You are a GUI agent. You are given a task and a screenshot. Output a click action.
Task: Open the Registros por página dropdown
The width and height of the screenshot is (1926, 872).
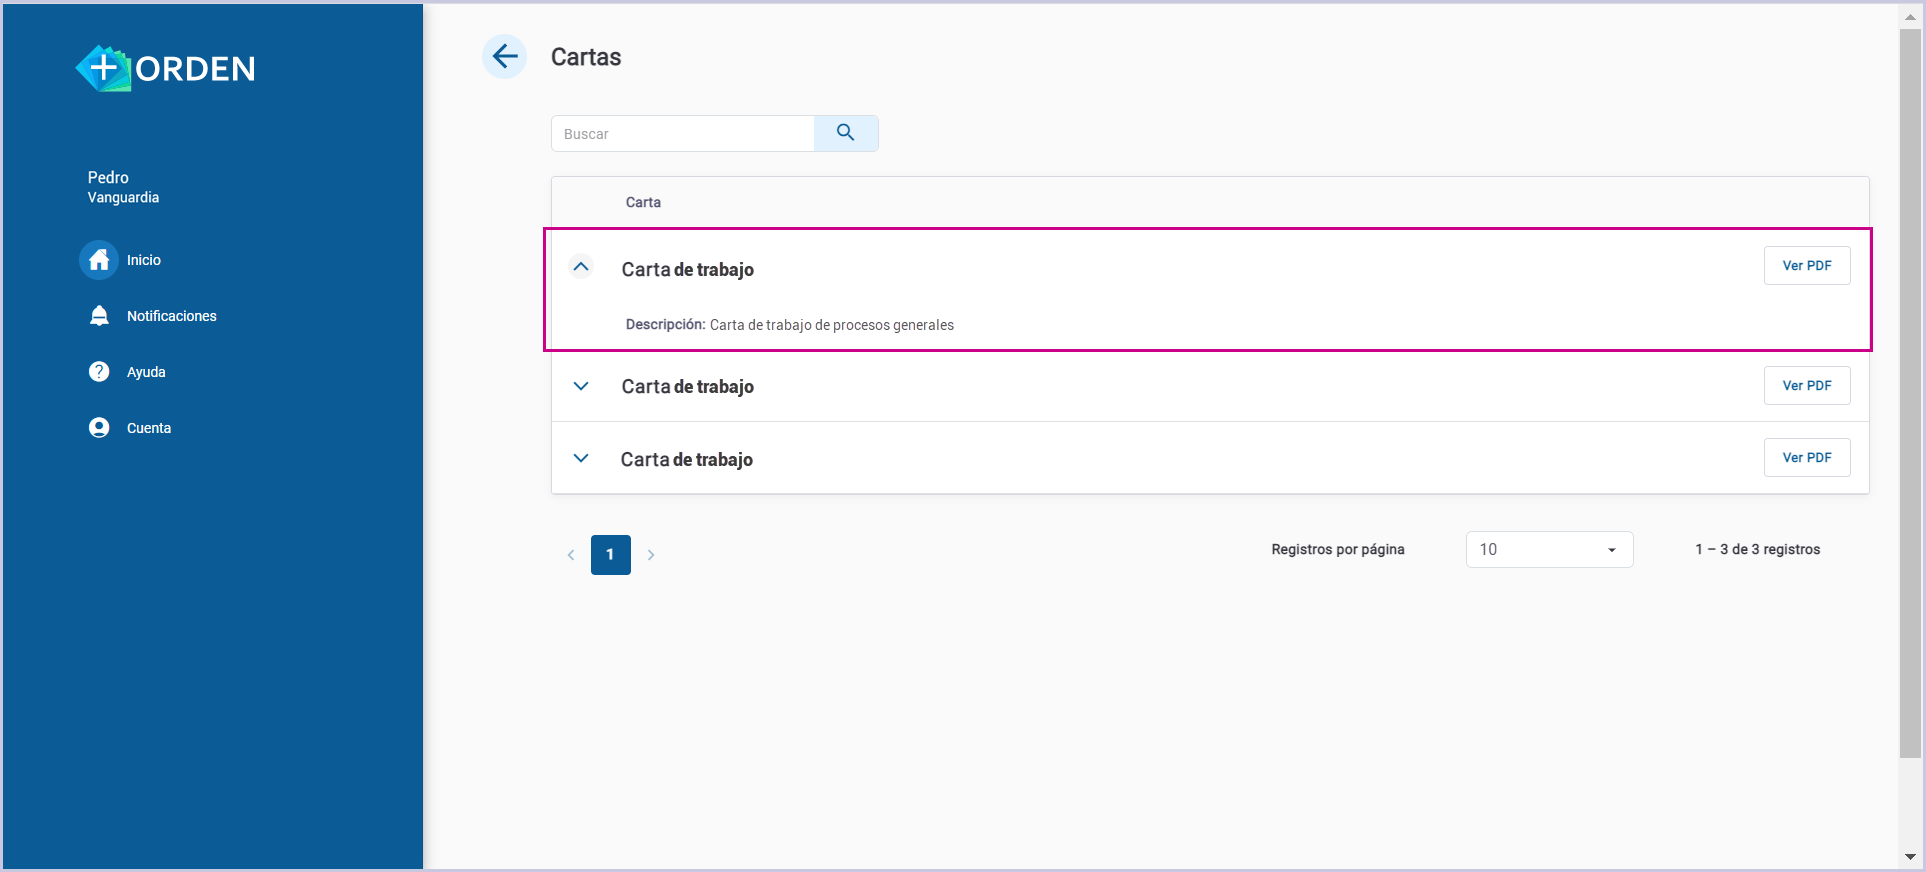[x=1548, y=550]
